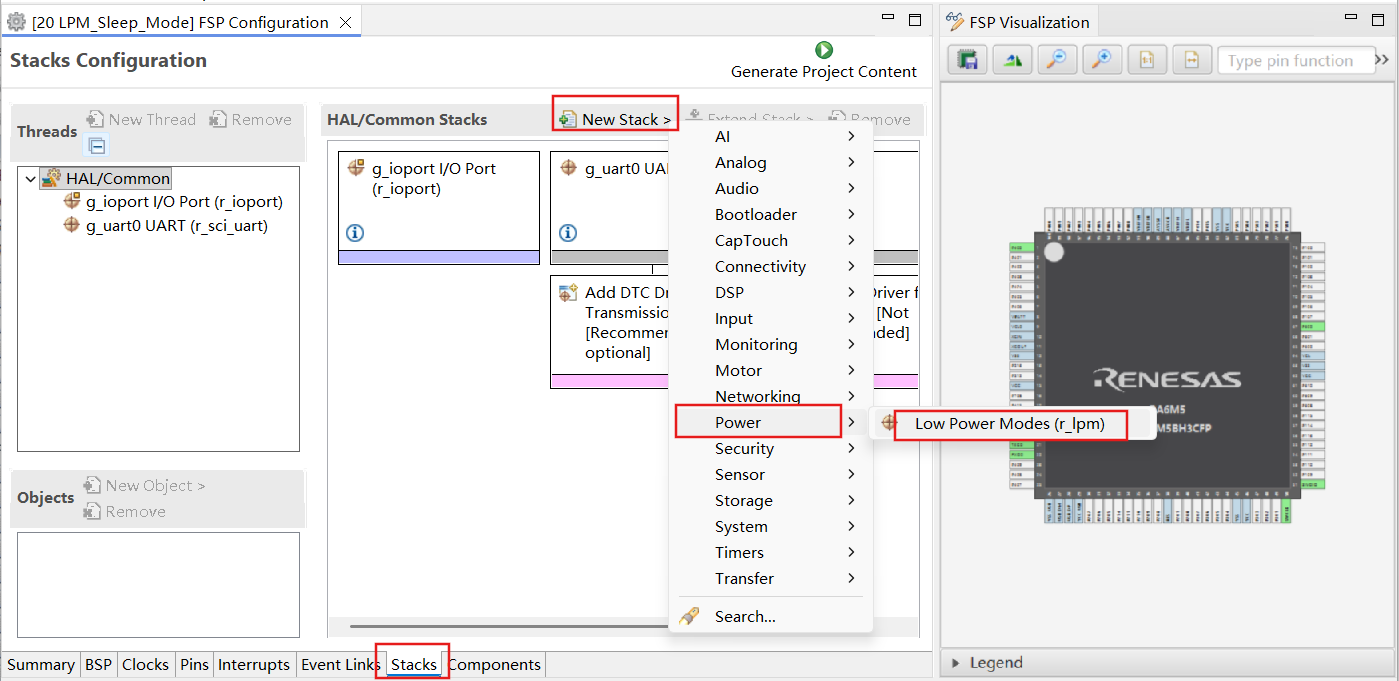Expand the Legend section

[956, 662]
